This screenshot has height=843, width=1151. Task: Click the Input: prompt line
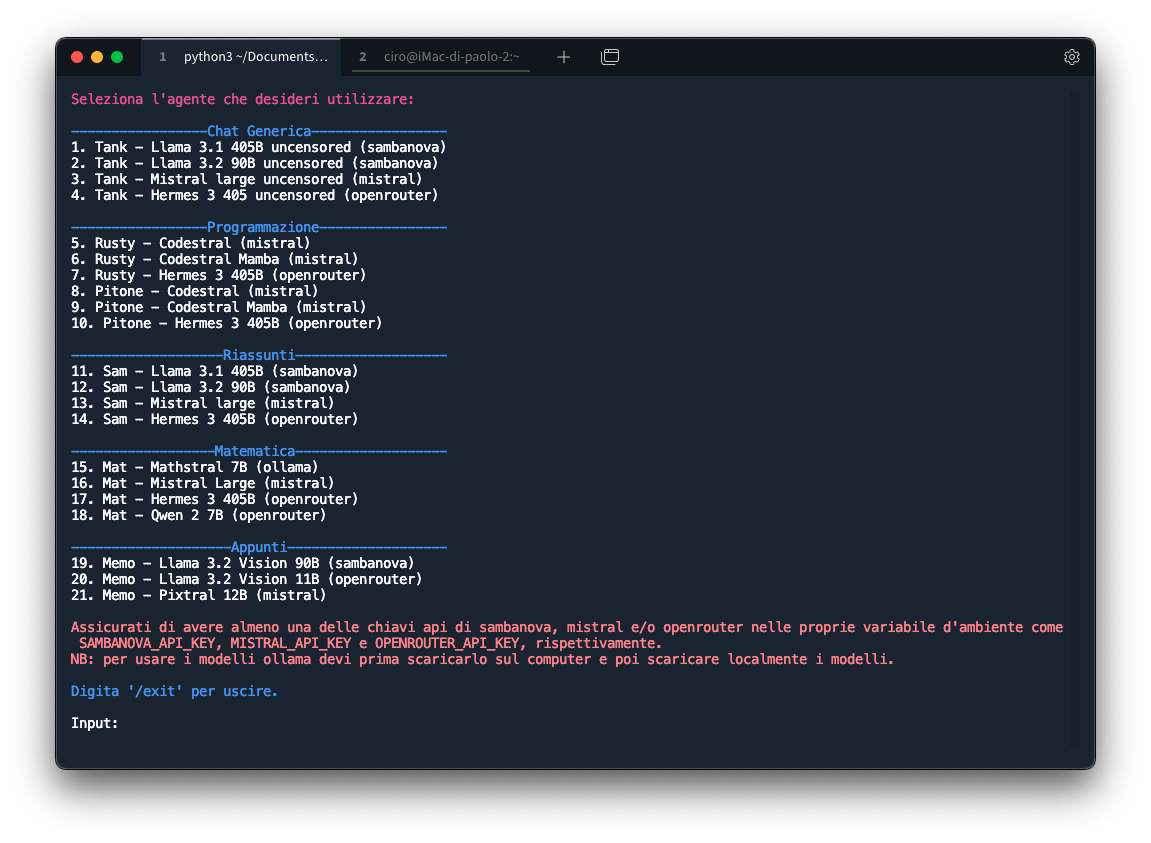coord(95,723)
